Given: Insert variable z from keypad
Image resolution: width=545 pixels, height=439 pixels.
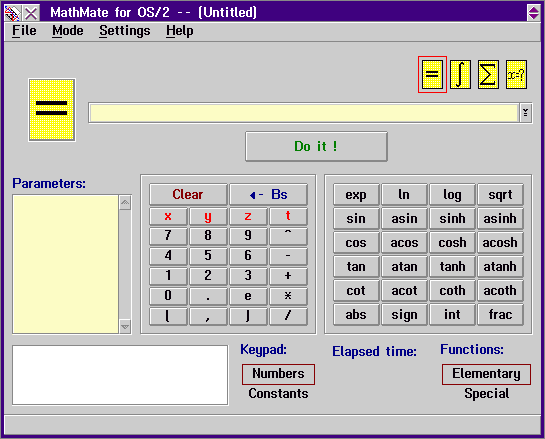Looking at the screenshot, I should tap(248, 216).
